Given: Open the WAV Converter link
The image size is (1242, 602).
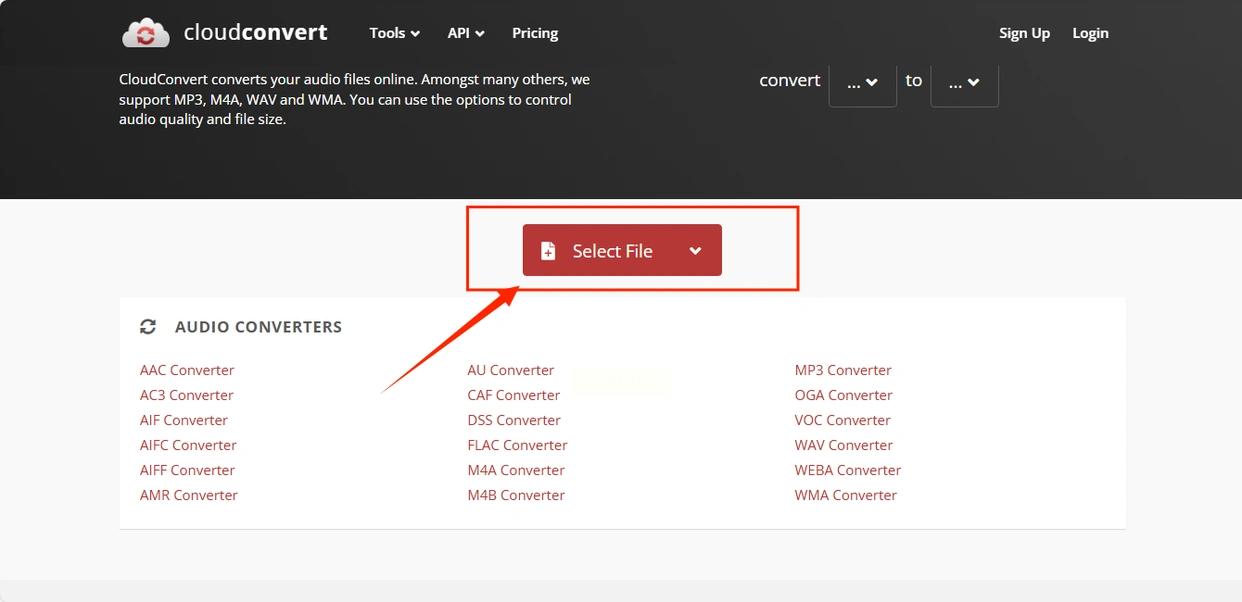Looking at the screenshot, I should 844,445.
